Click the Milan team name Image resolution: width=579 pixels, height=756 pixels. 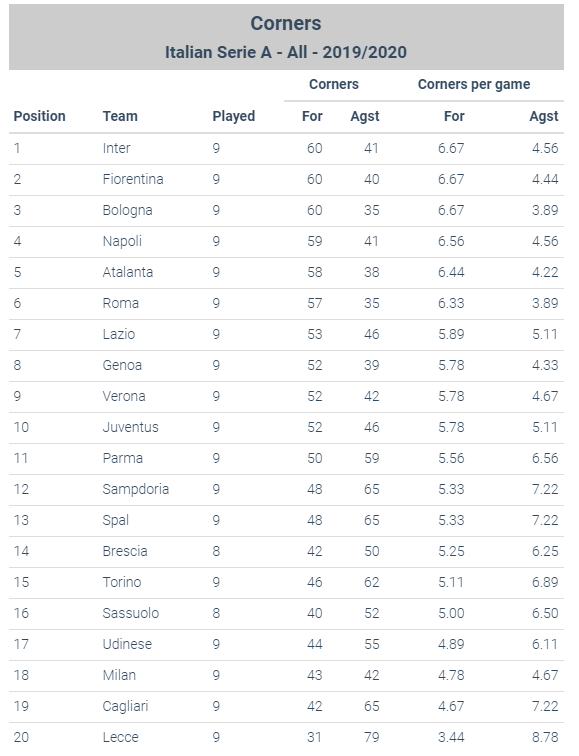point(119,675)
